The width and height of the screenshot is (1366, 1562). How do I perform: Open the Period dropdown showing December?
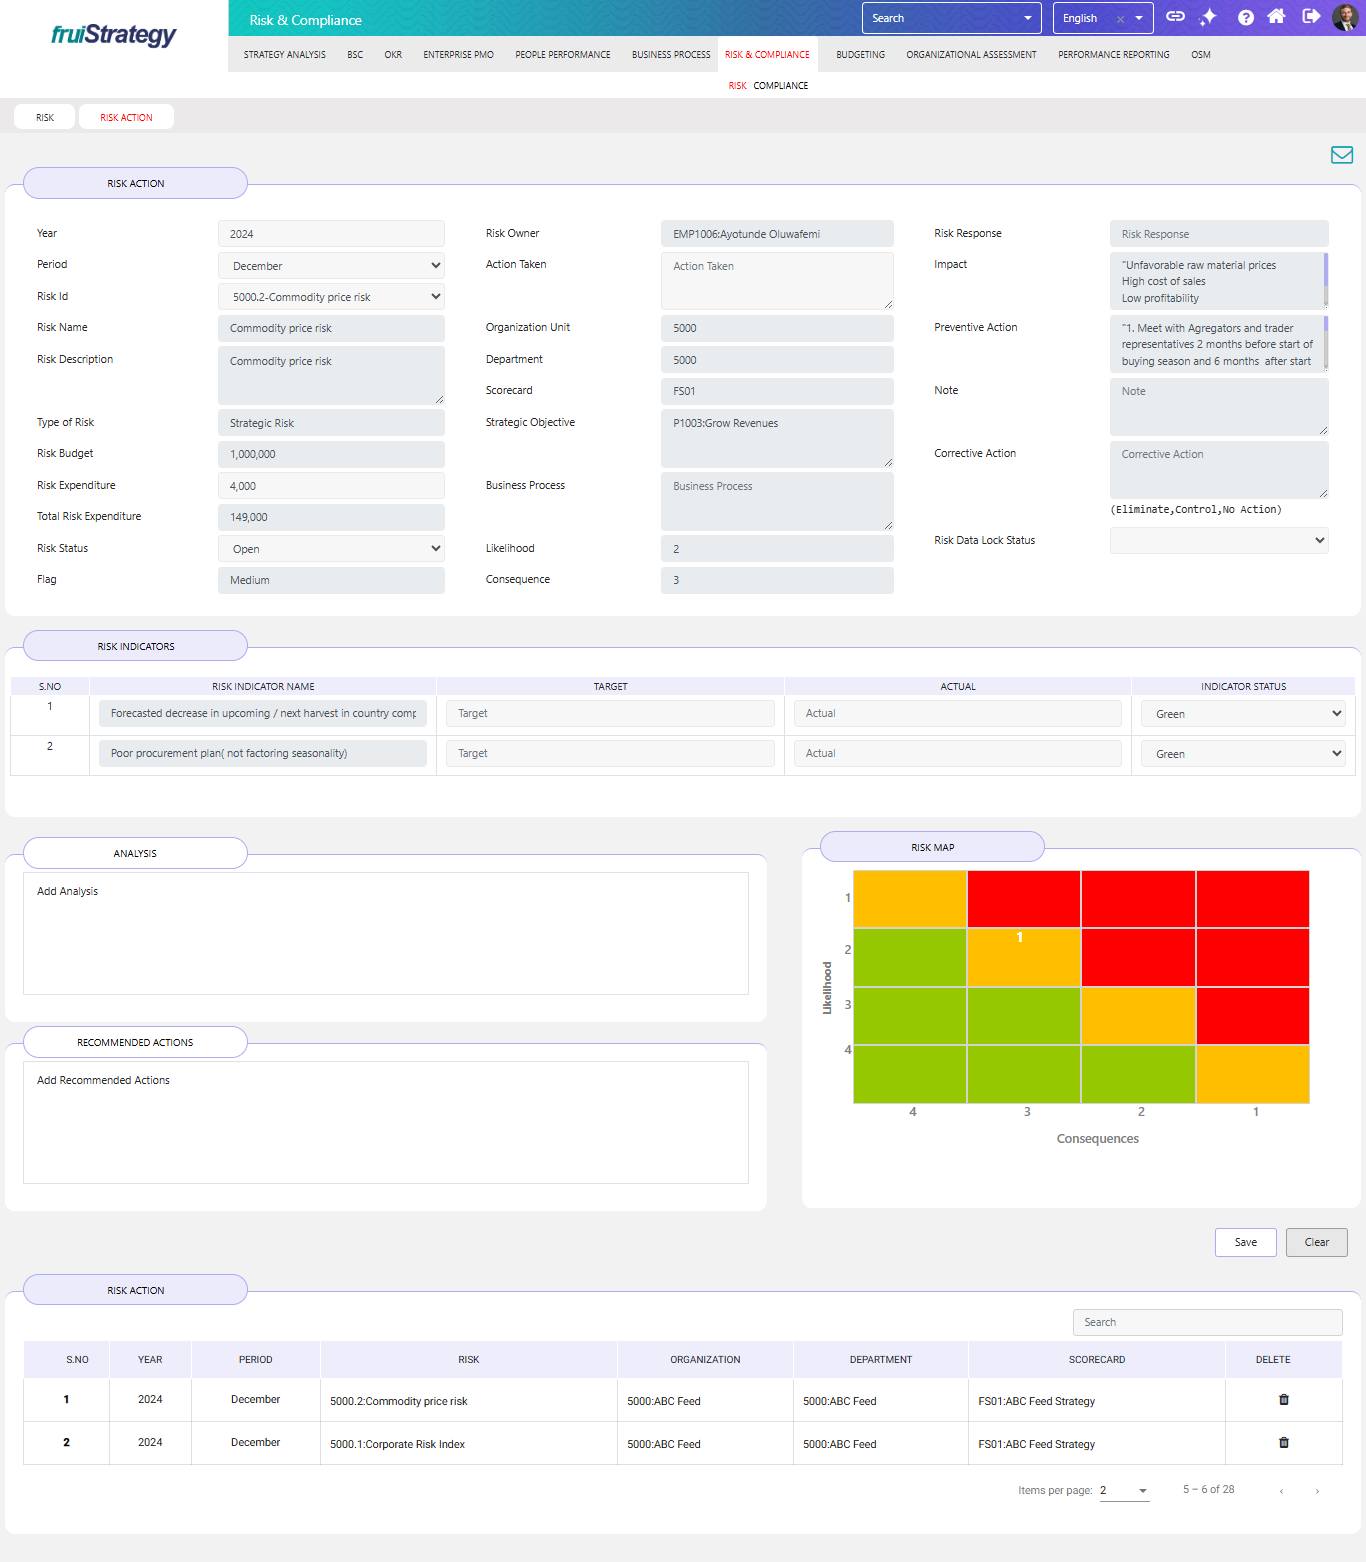coord(331,266)
